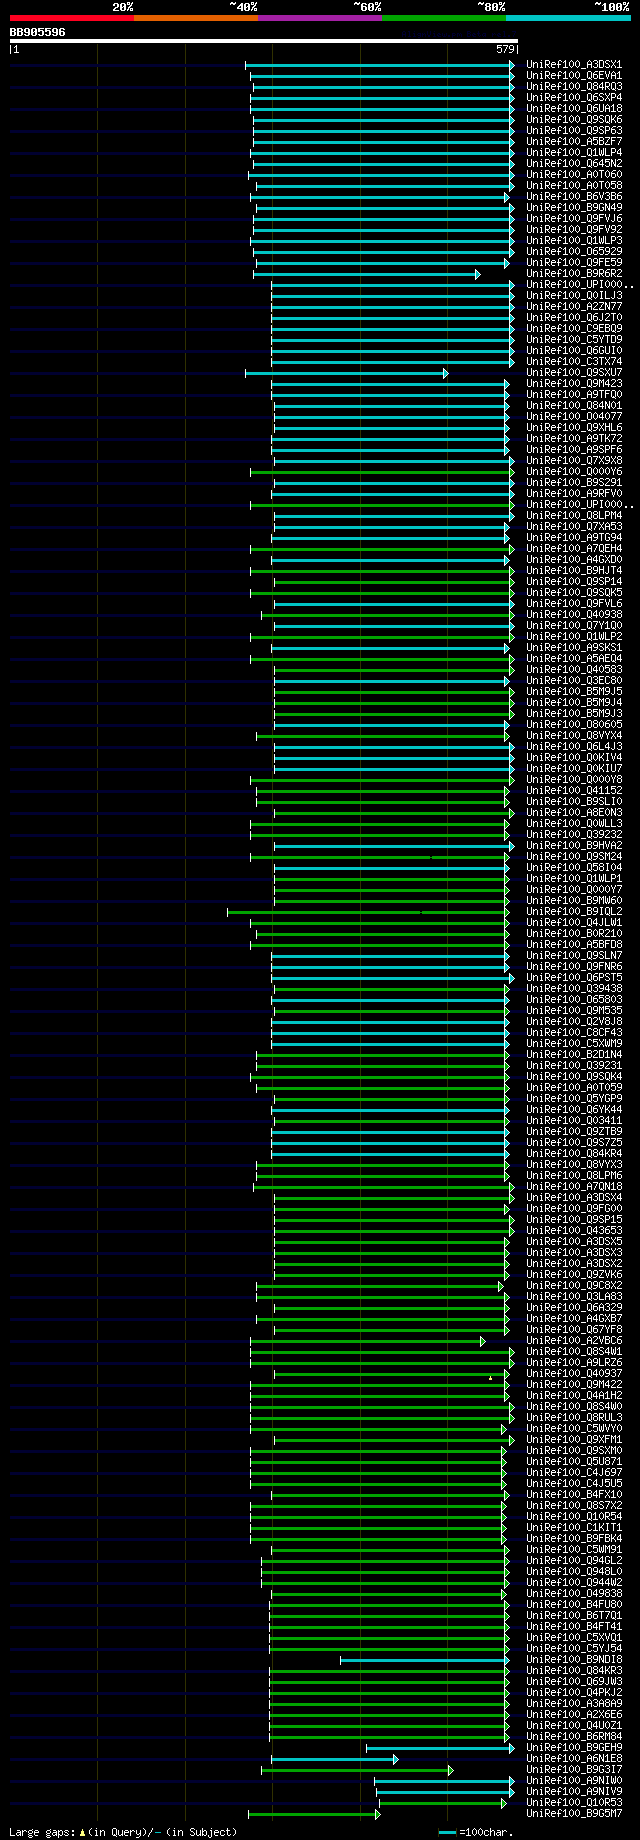This screenshot has height=1840, width=640.
Task: Select hit label UniRef100_Q9C8X2
Action: click(x=574, y=1285)
